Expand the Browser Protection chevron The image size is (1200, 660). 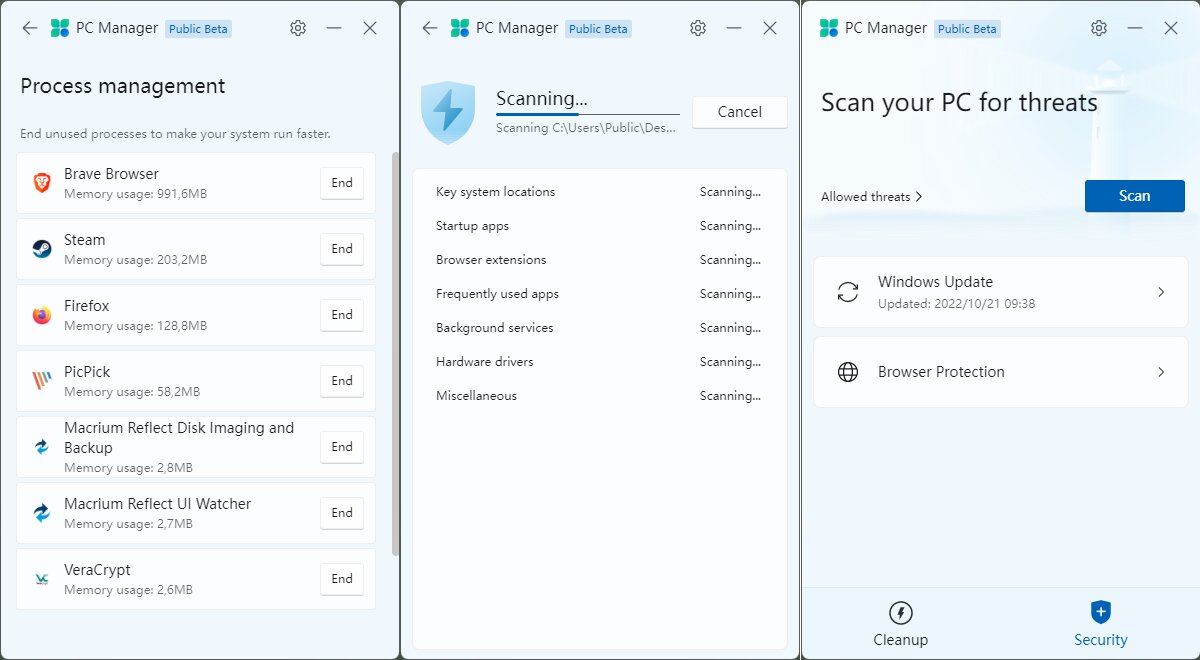pos(1161,372)
